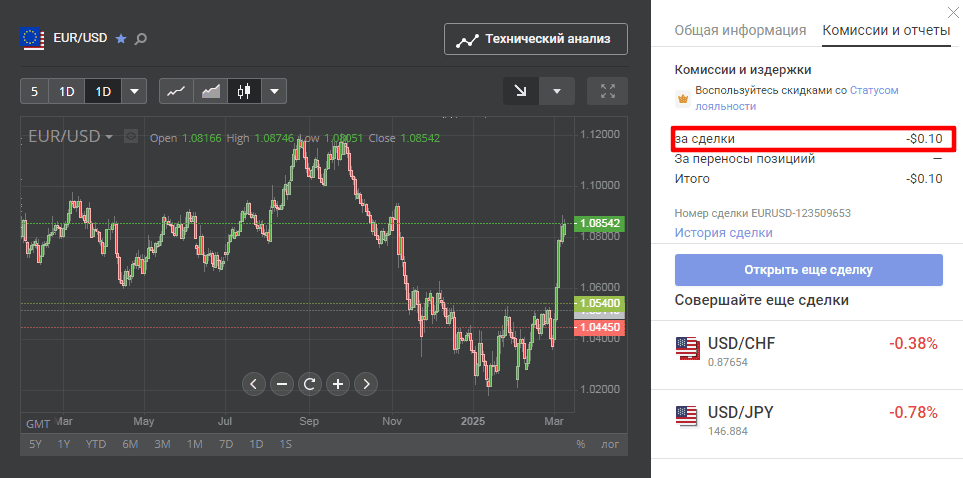963x478 pixels.
Task: Set chart range to 1S
Action: pos(285,444)
